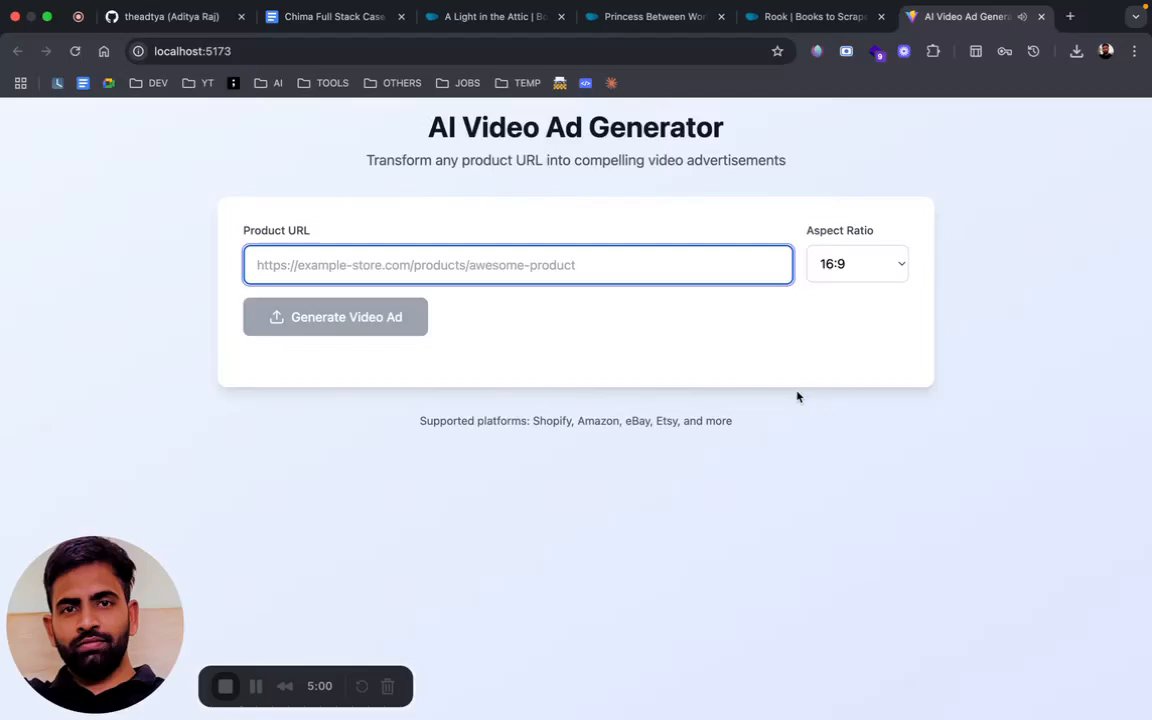Click the rewind recording button
This screenshot has width=1152, height=720.
point(285,686)
